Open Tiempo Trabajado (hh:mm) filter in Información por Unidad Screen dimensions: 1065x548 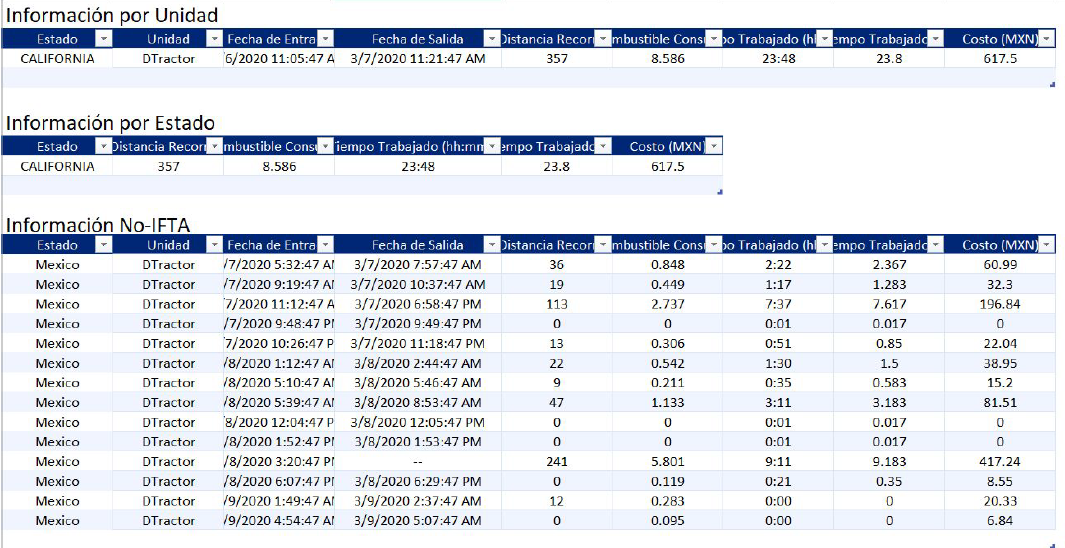point(824,39)
